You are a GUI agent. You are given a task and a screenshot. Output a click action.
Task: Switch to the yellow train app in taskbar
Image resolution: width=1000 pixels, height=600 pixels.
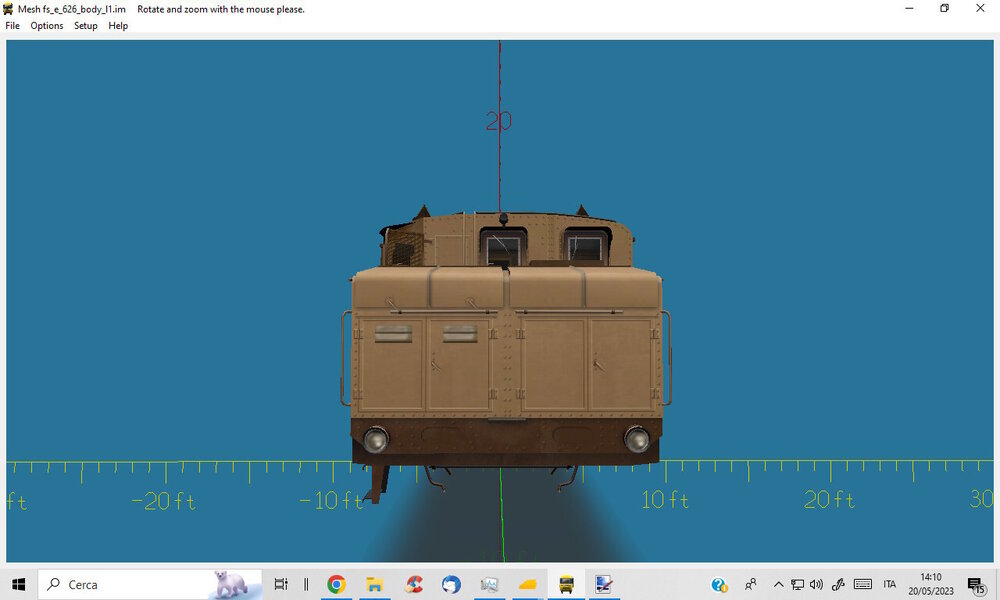point(566,584)
